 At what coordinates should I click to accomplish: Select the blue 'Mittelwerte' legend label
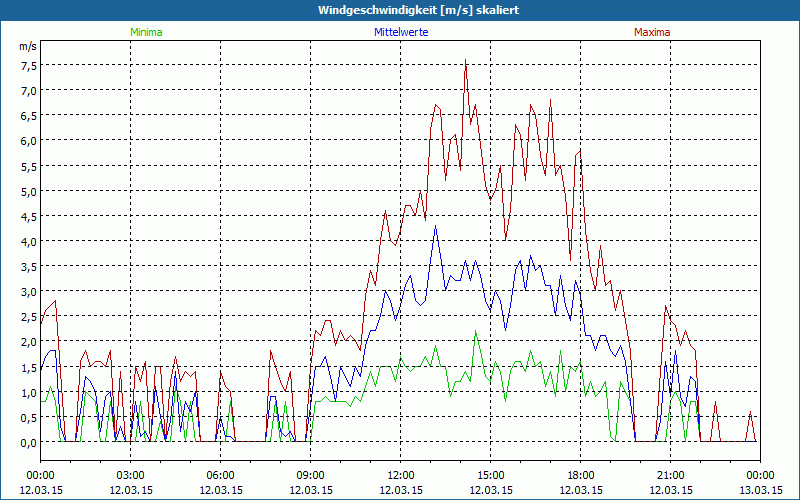pos(401,32)
